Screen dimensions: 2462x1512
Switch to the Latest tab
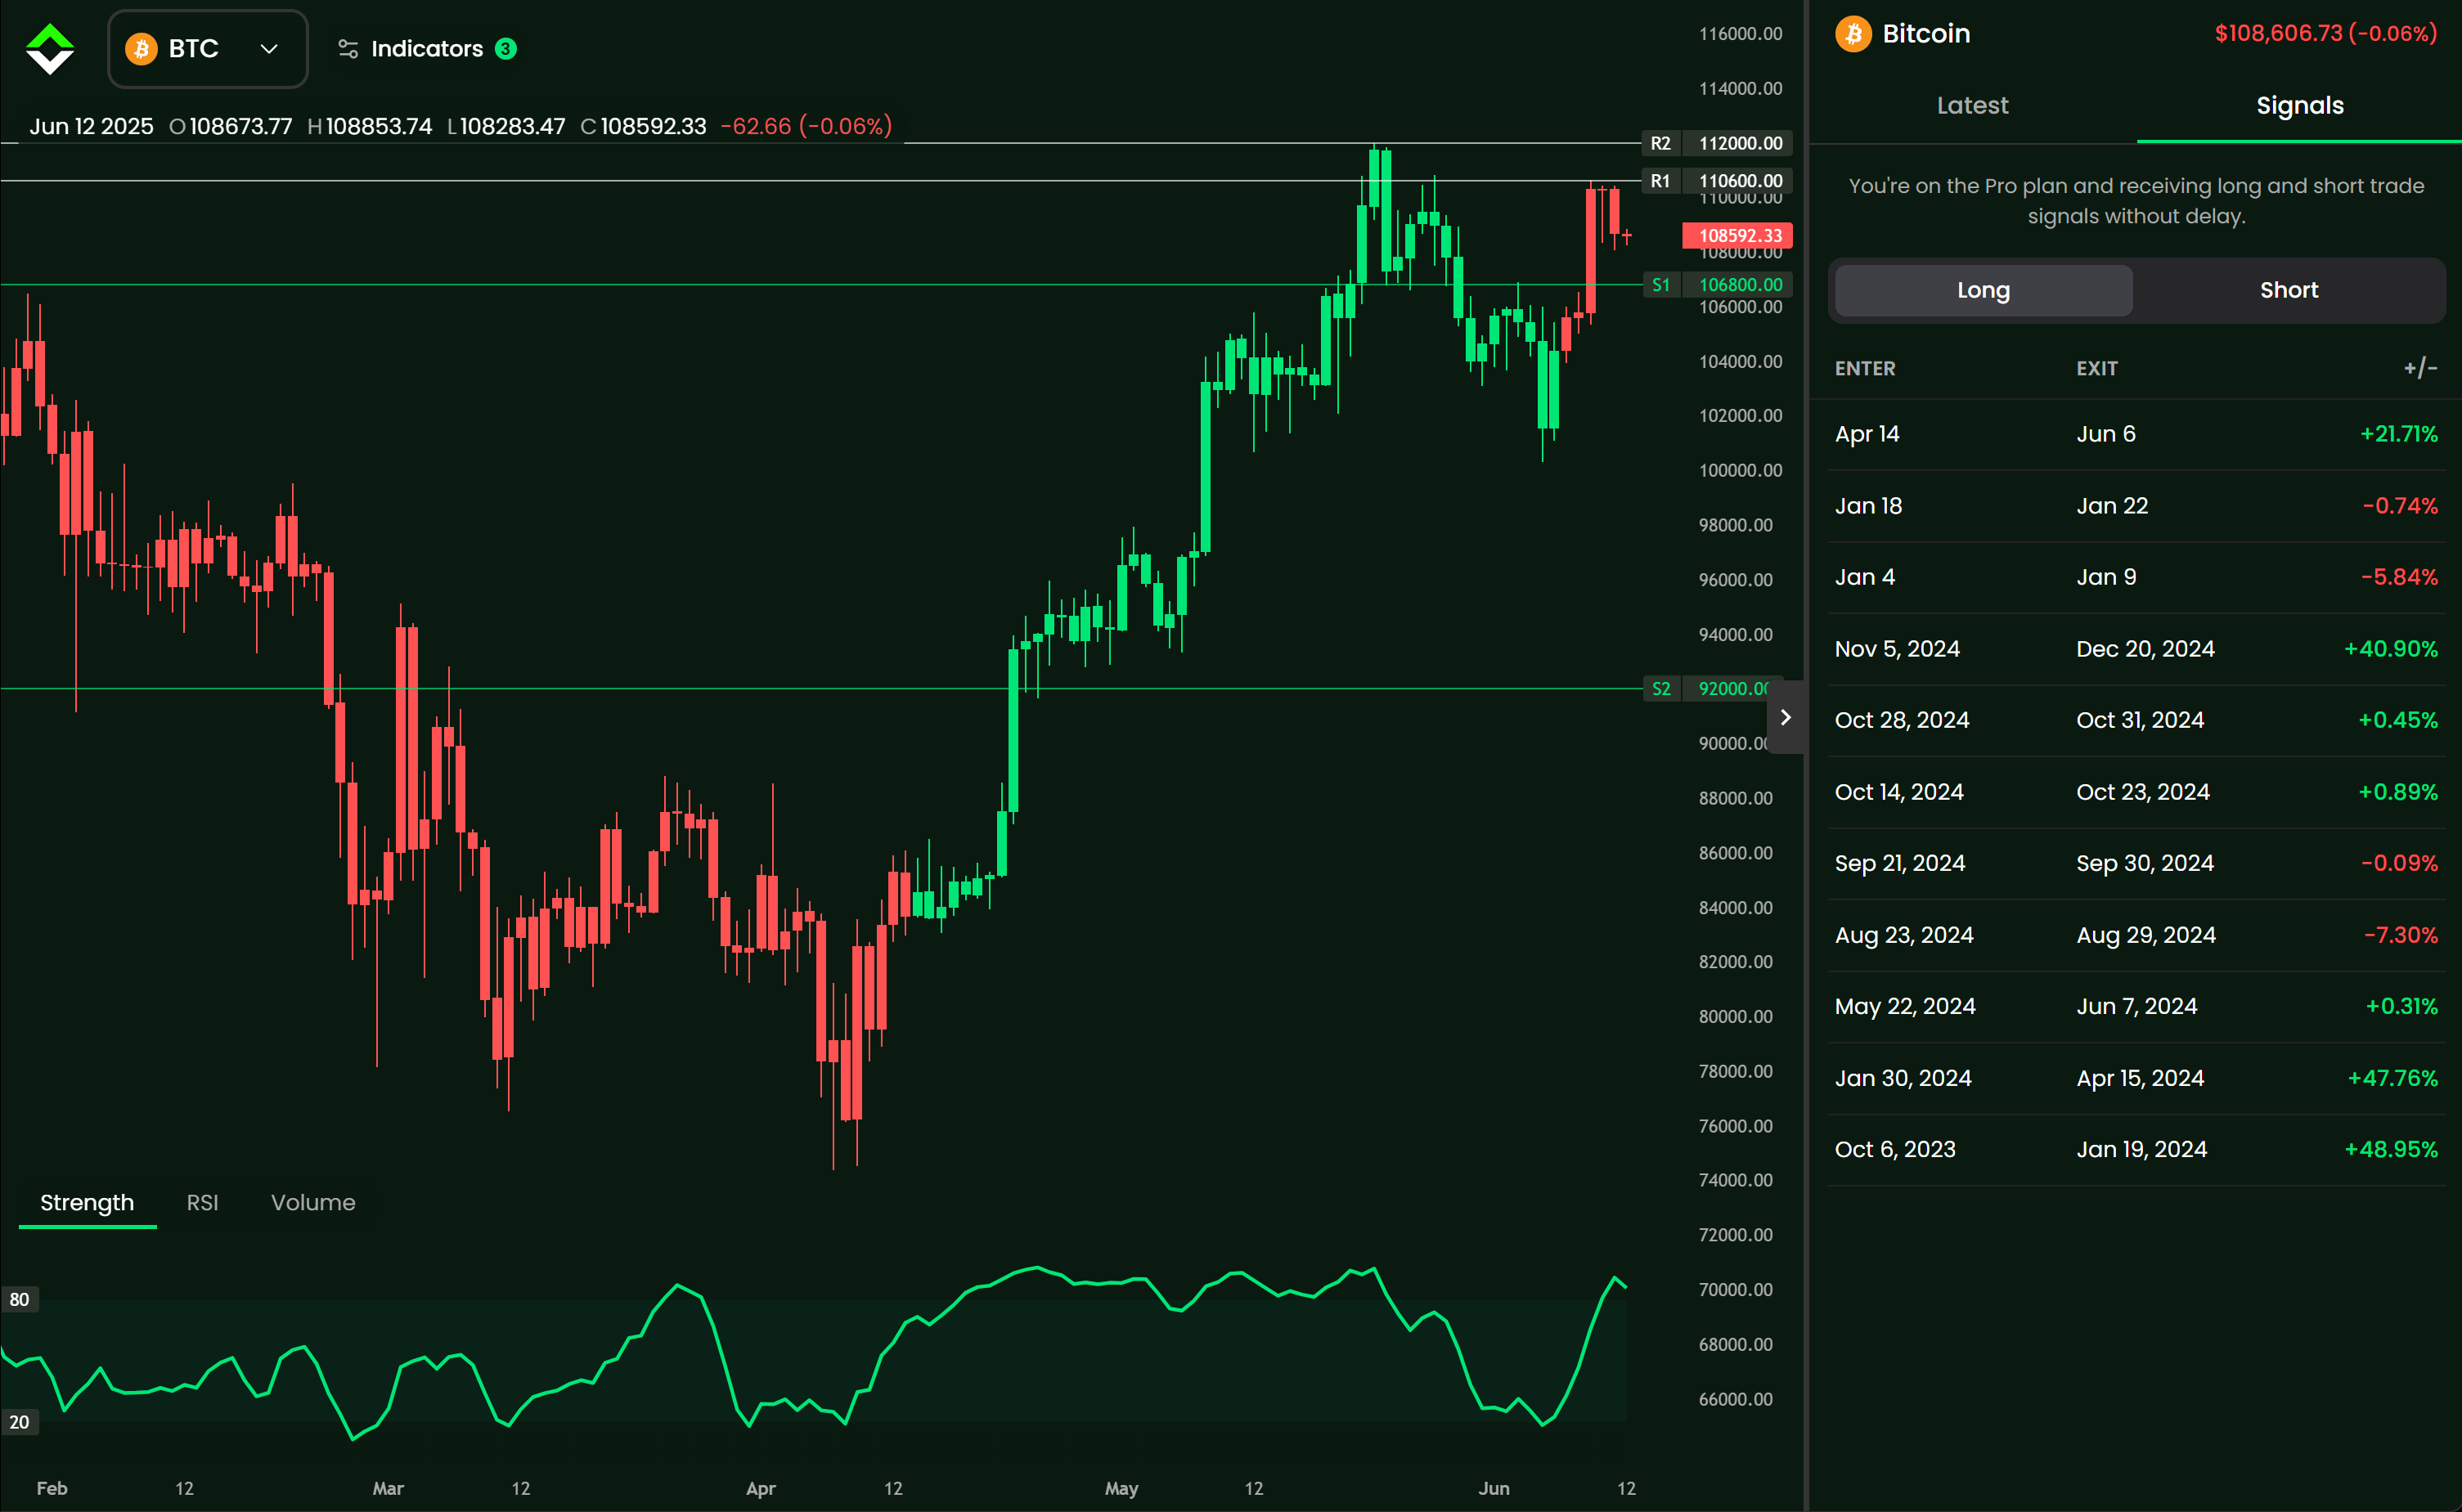pyautogui.click(x=1972, y=105)
